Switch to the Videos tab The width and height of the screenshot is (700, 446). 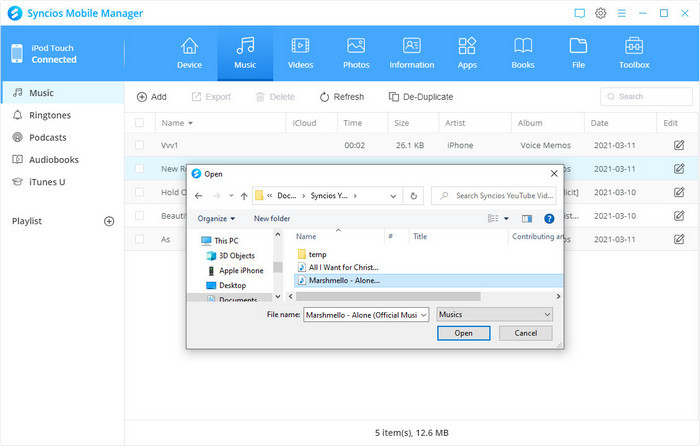pos(300,54)
